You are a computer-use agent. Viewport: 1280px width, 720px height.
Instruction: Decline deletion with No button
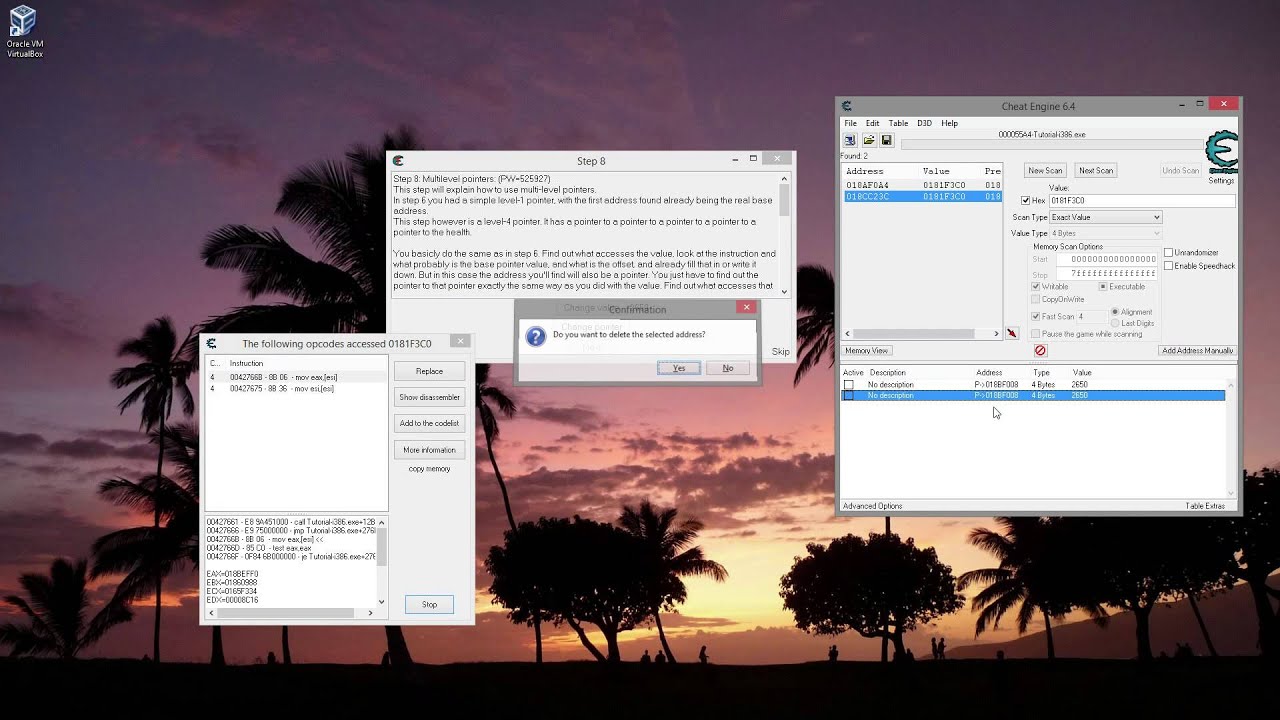pyautogui.click(x=728, y=368)
